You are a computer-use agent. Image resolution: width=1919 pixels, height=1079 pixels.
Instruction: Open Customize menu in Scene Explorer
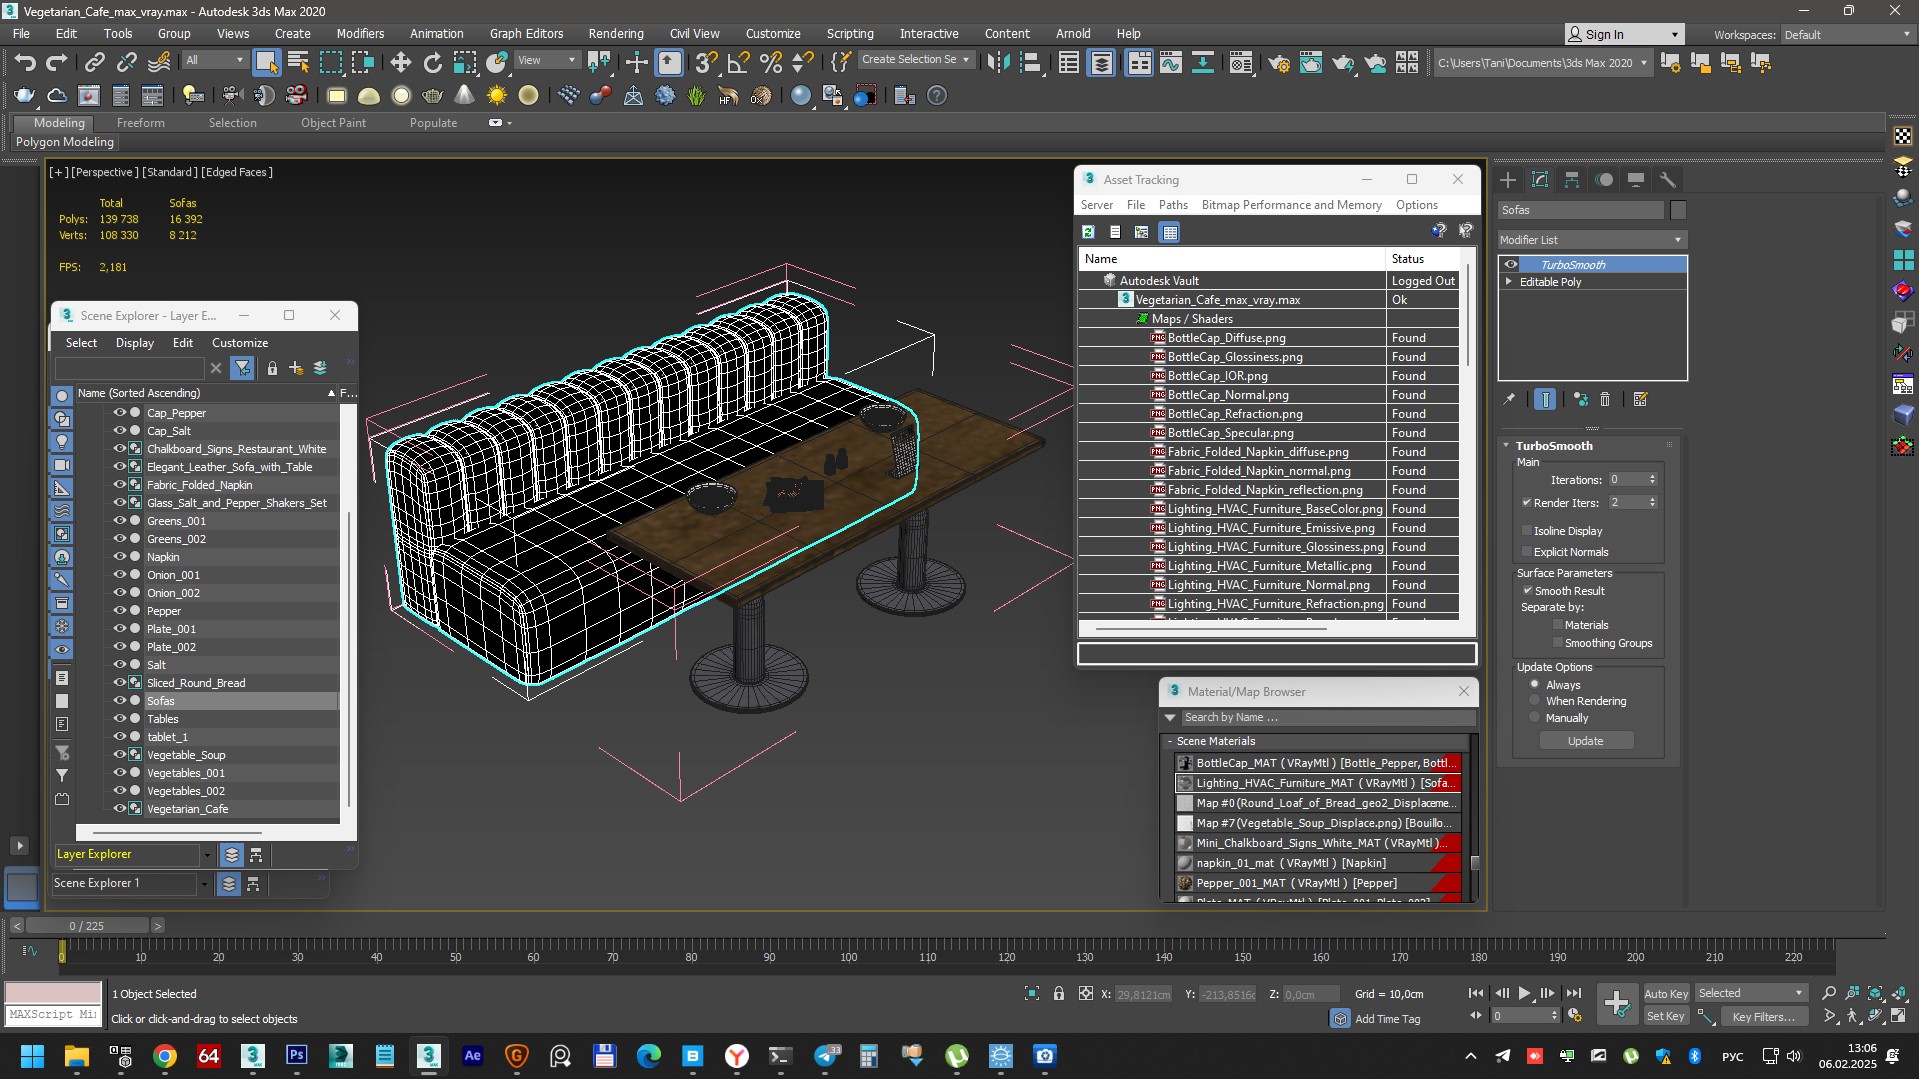[x=240, y=342]
